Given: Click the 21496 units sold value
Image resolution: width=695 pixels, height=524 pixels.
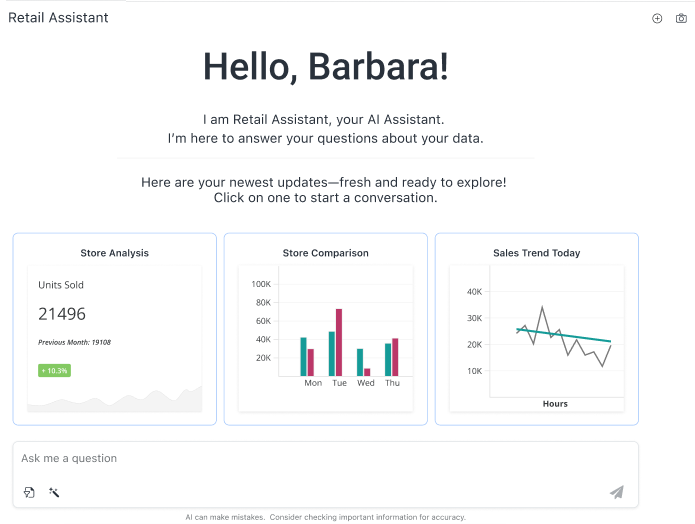Looking at the screenshot, I should pyautogui.click(x=62, y=314).
